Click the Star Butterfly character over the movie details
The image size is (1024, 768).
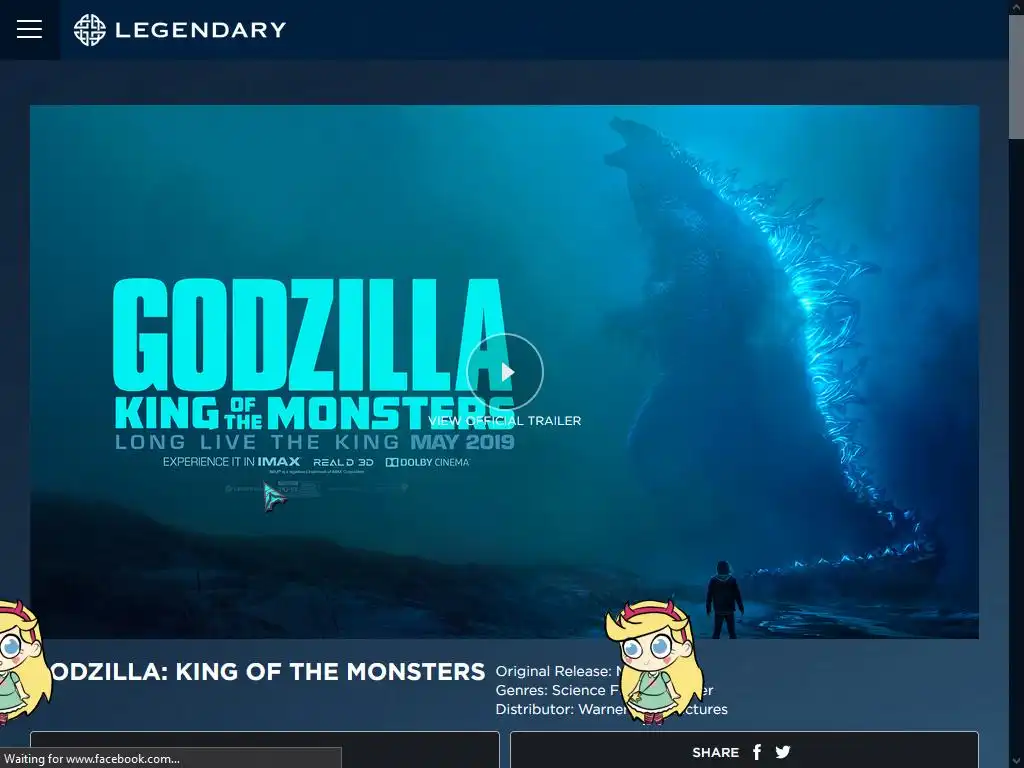[654, 663]
